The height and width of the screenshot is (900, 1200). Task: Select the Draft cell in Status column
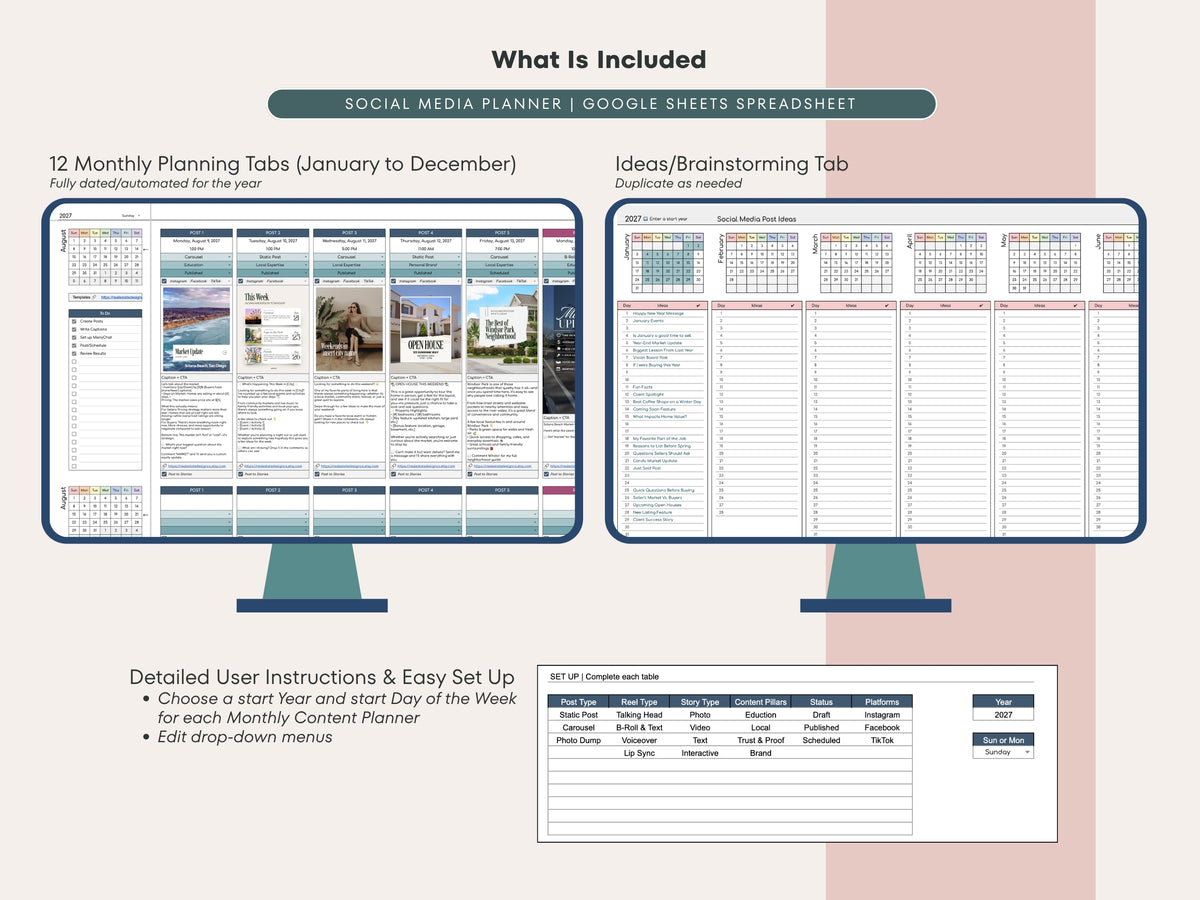pyautogui.click(x=821, y=715)
